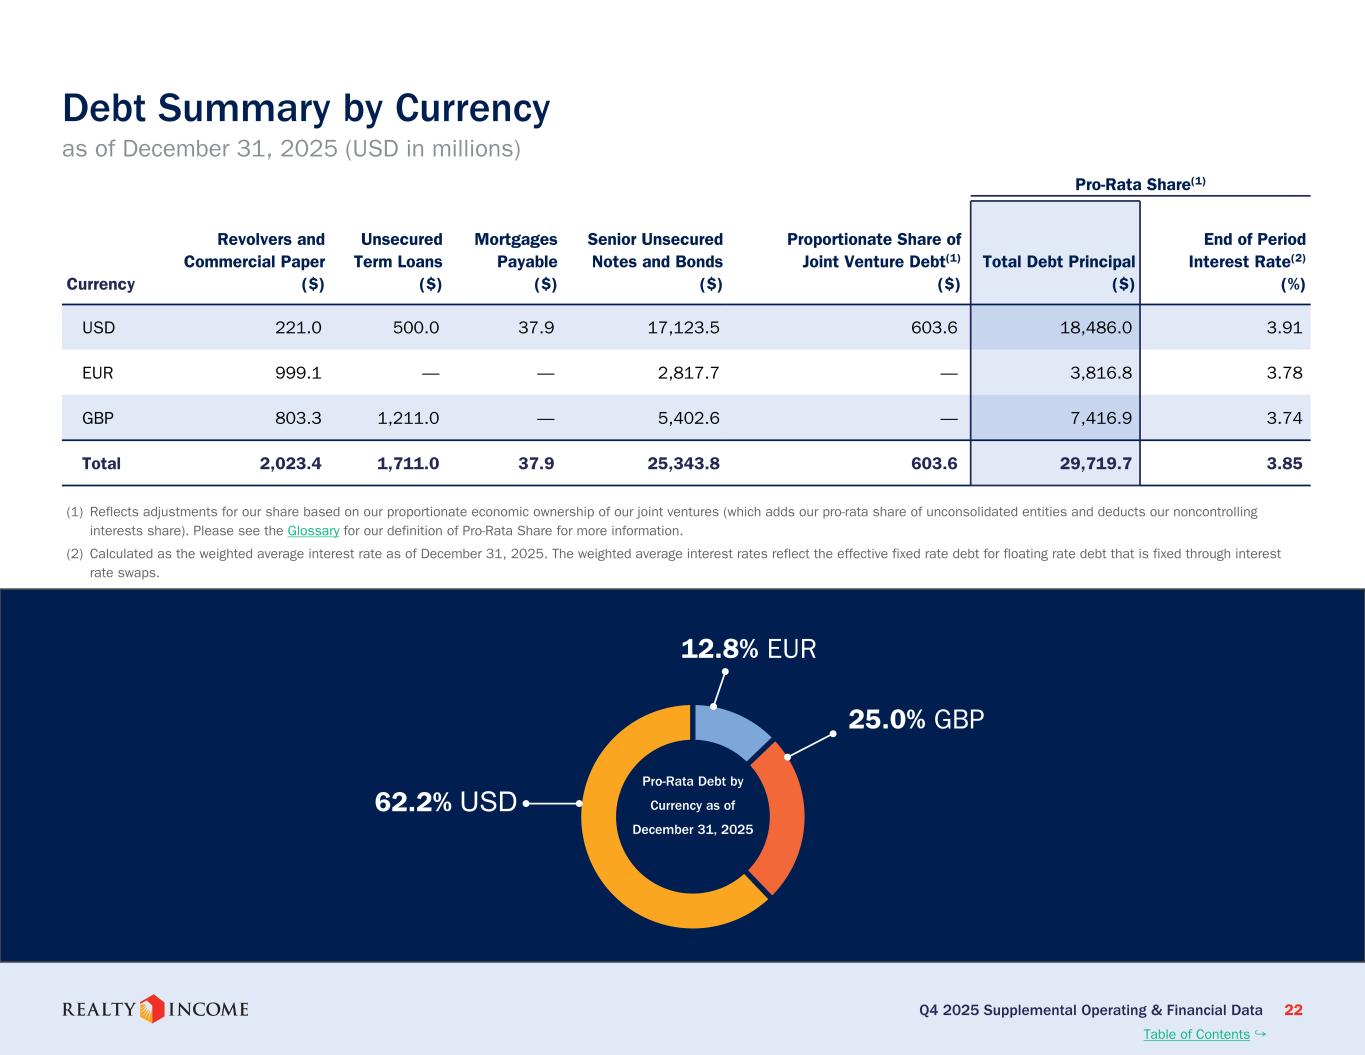This screenshot has width=1365, height=1055.
Task: Click the End of Period Interest Rate header
Action: pos(1246,262)
